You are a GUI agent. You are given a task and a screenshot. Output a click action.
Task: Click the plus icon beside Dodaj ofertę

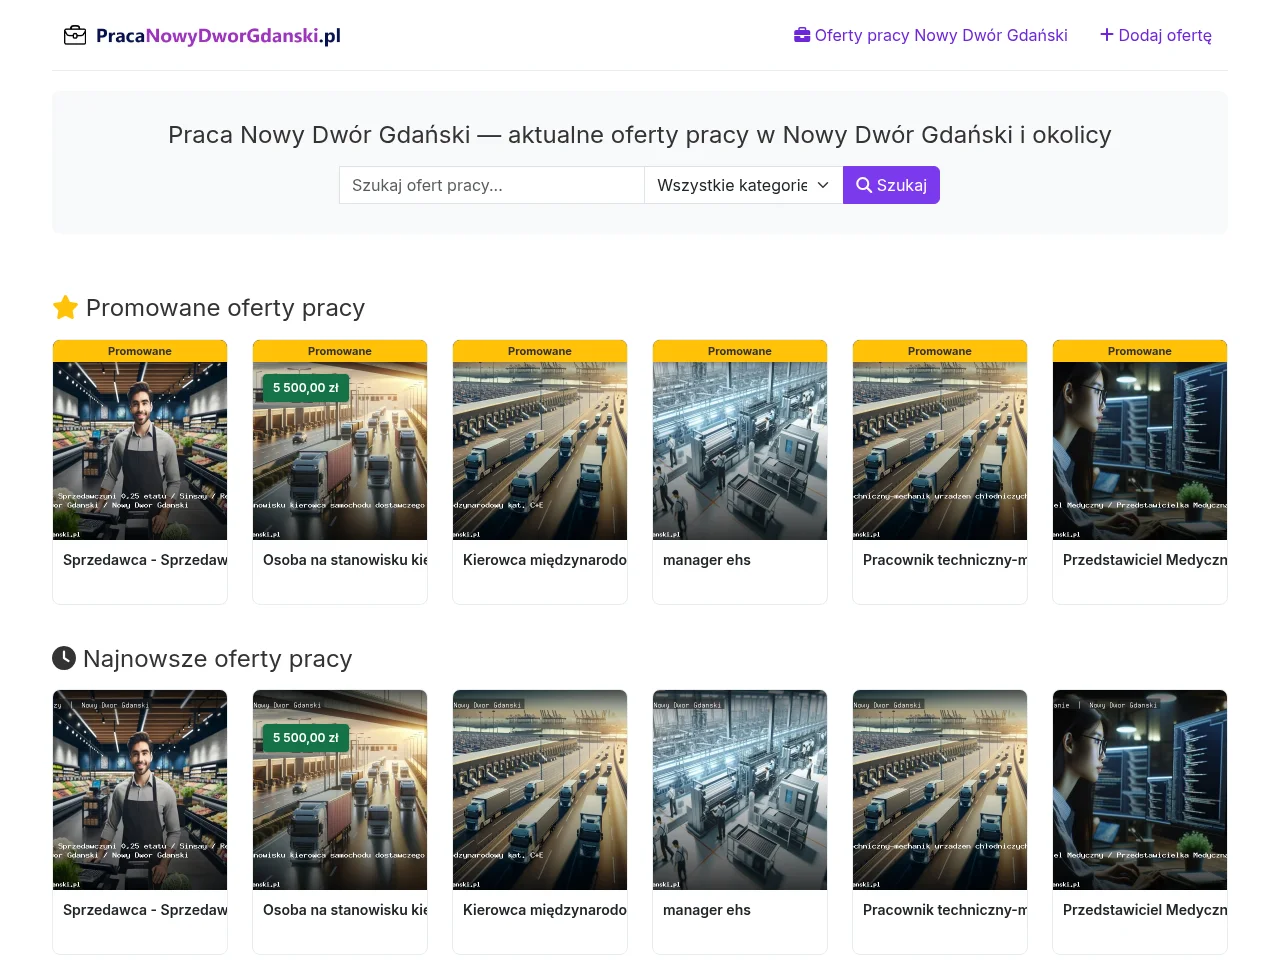click(x=1107, y=35)
